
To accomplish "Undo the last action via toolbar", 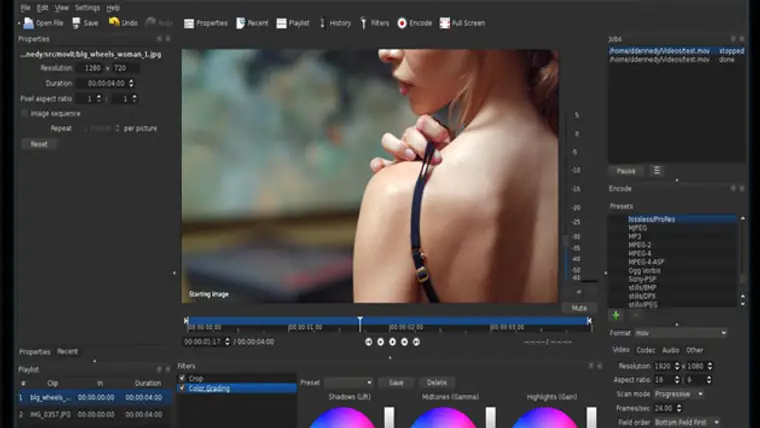I will point(114,22).
